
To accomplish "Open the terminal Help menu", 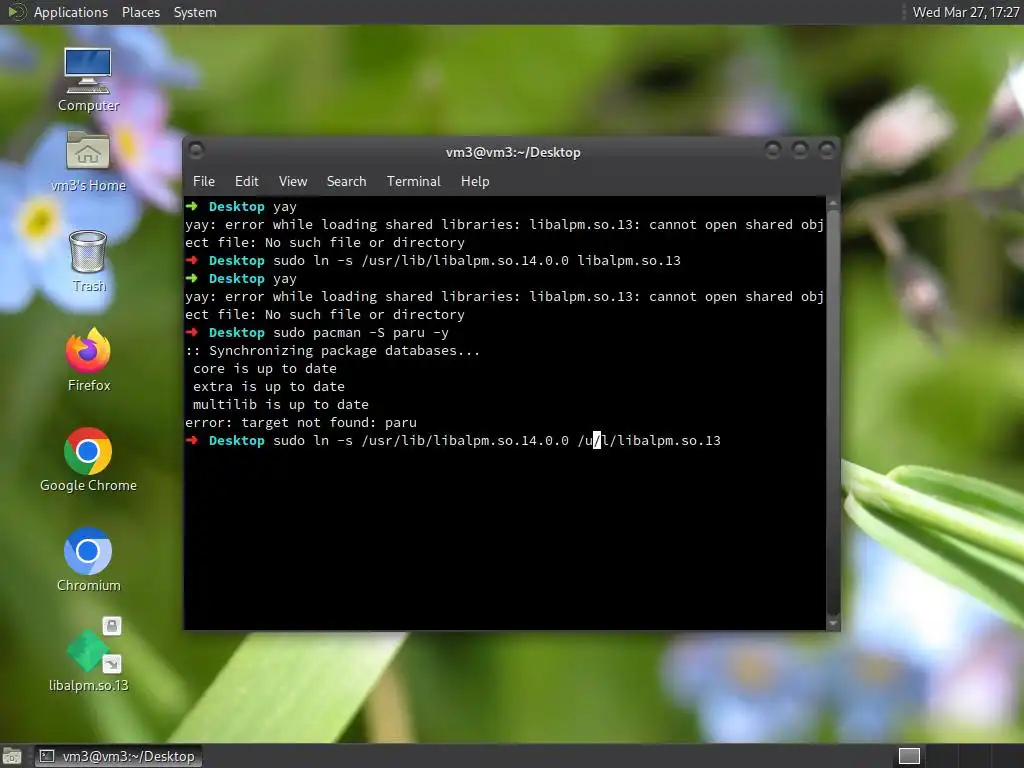I will click(x=475, y=182).
